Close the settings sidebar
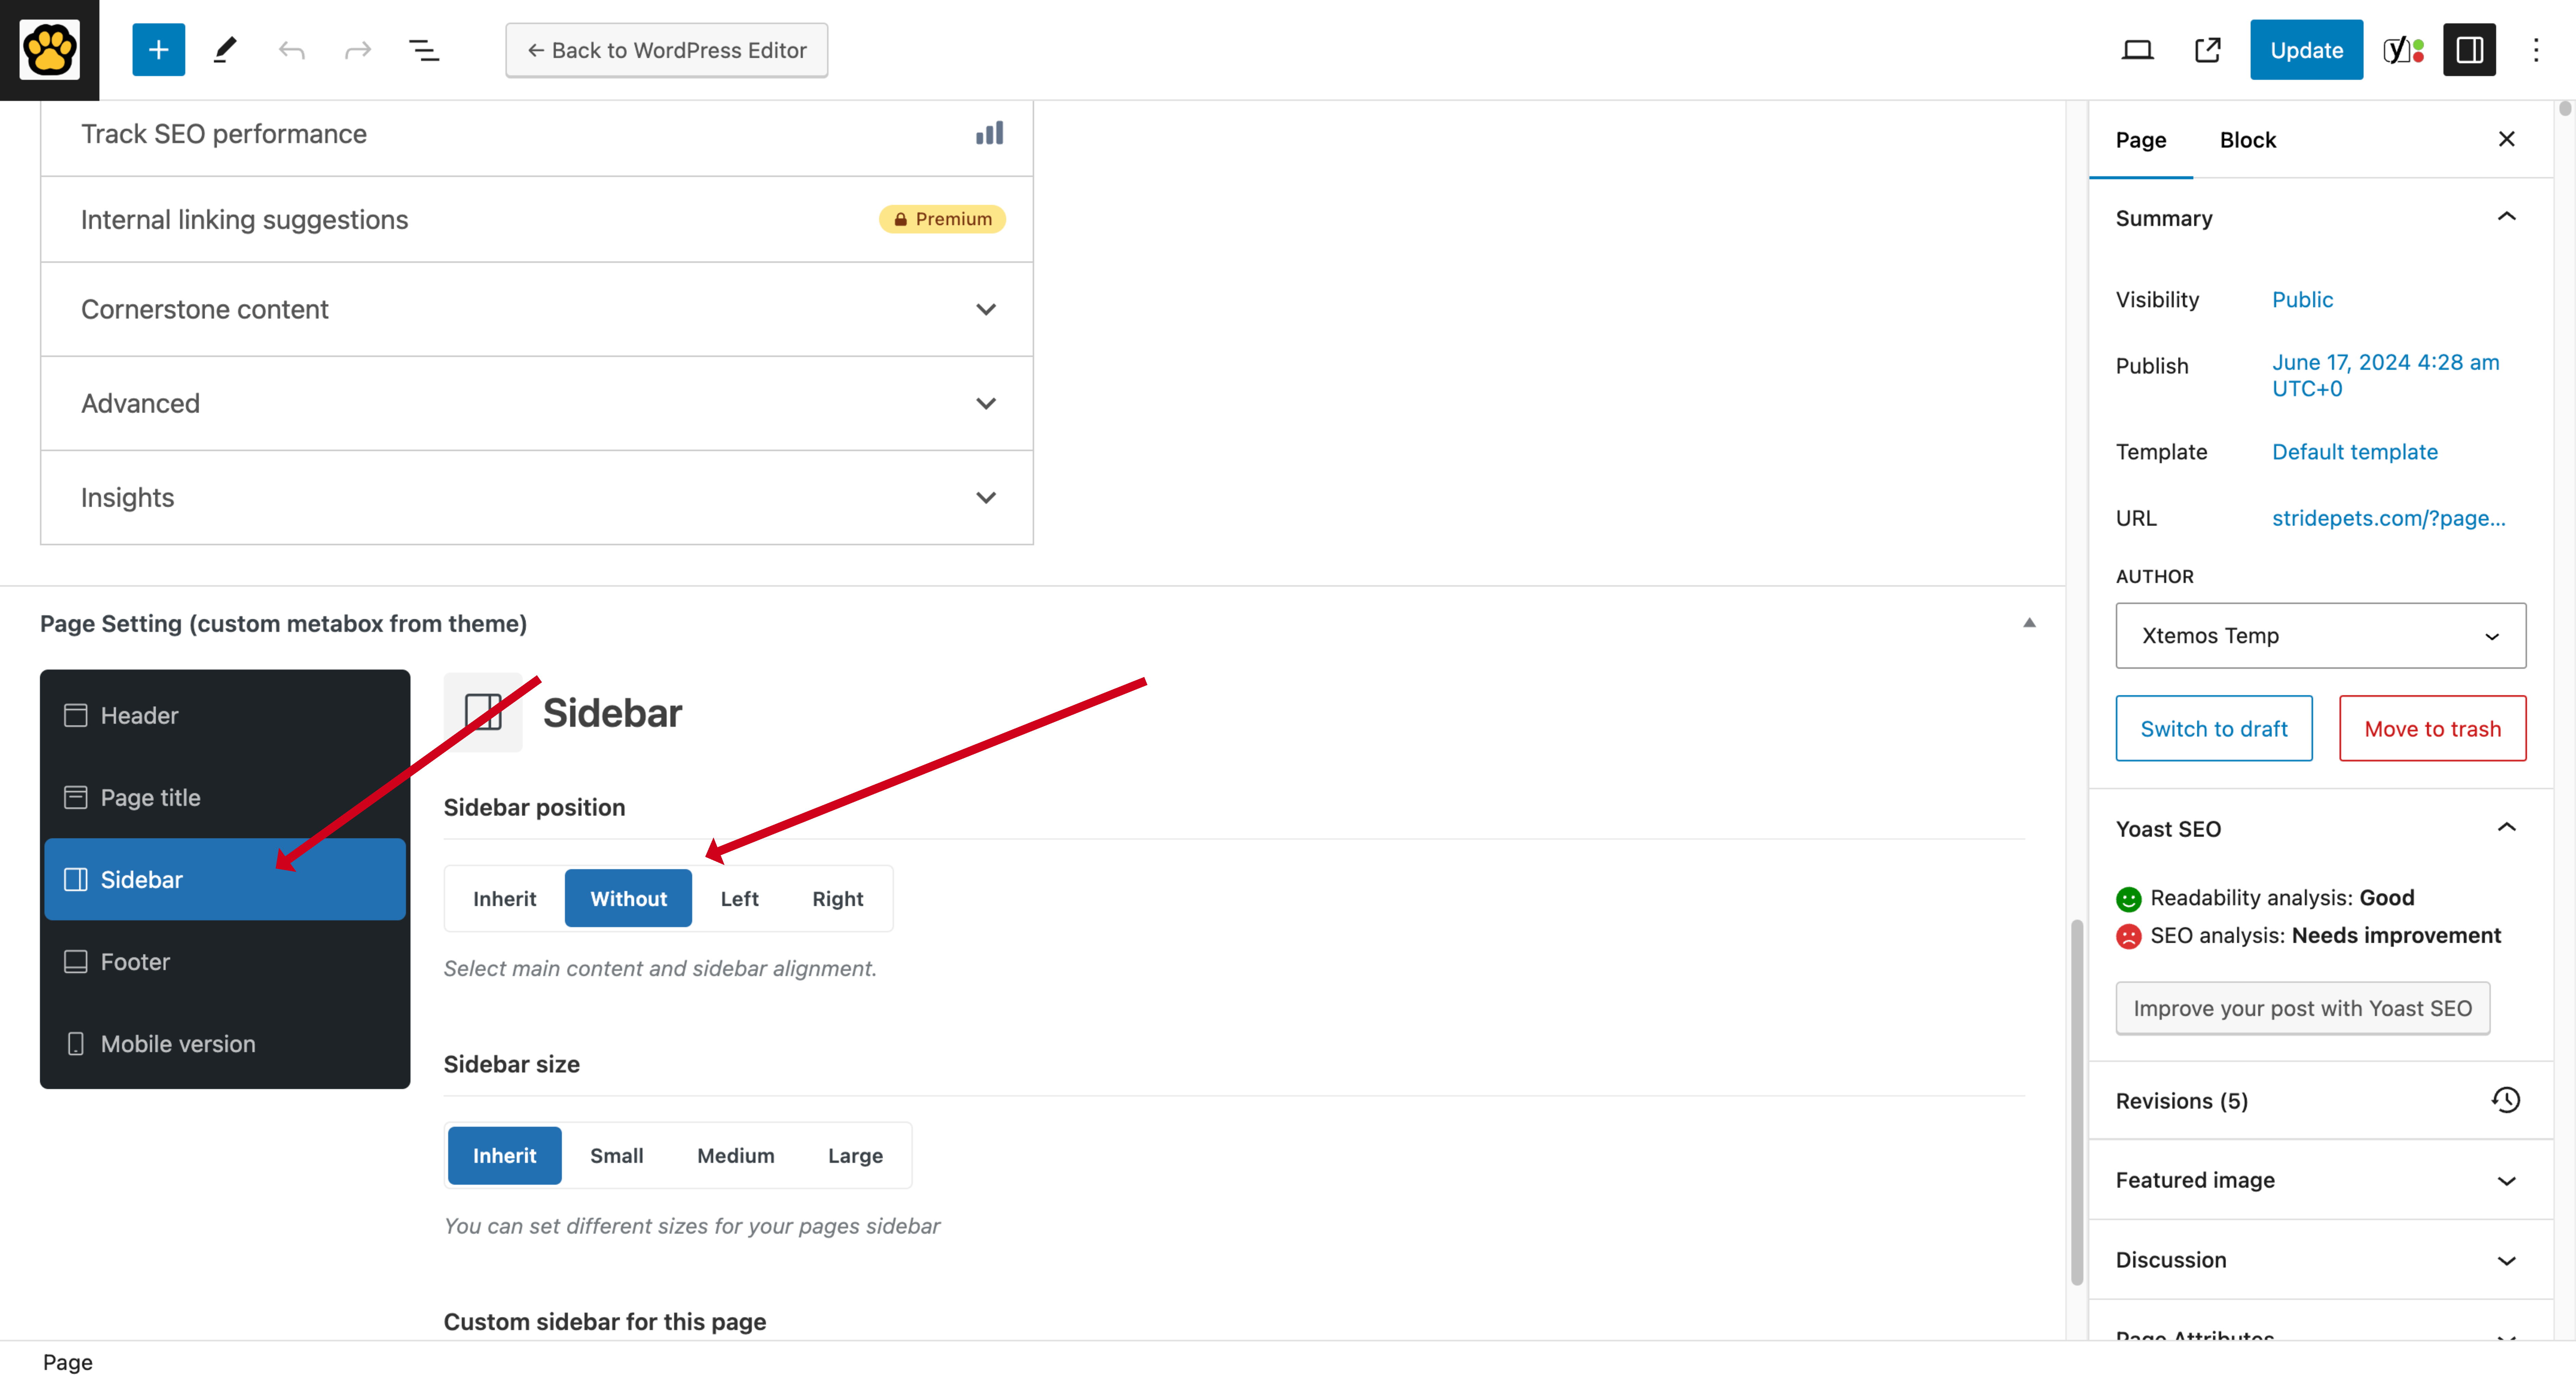Screen dimensions: 2576x1381 point(2506,139)
